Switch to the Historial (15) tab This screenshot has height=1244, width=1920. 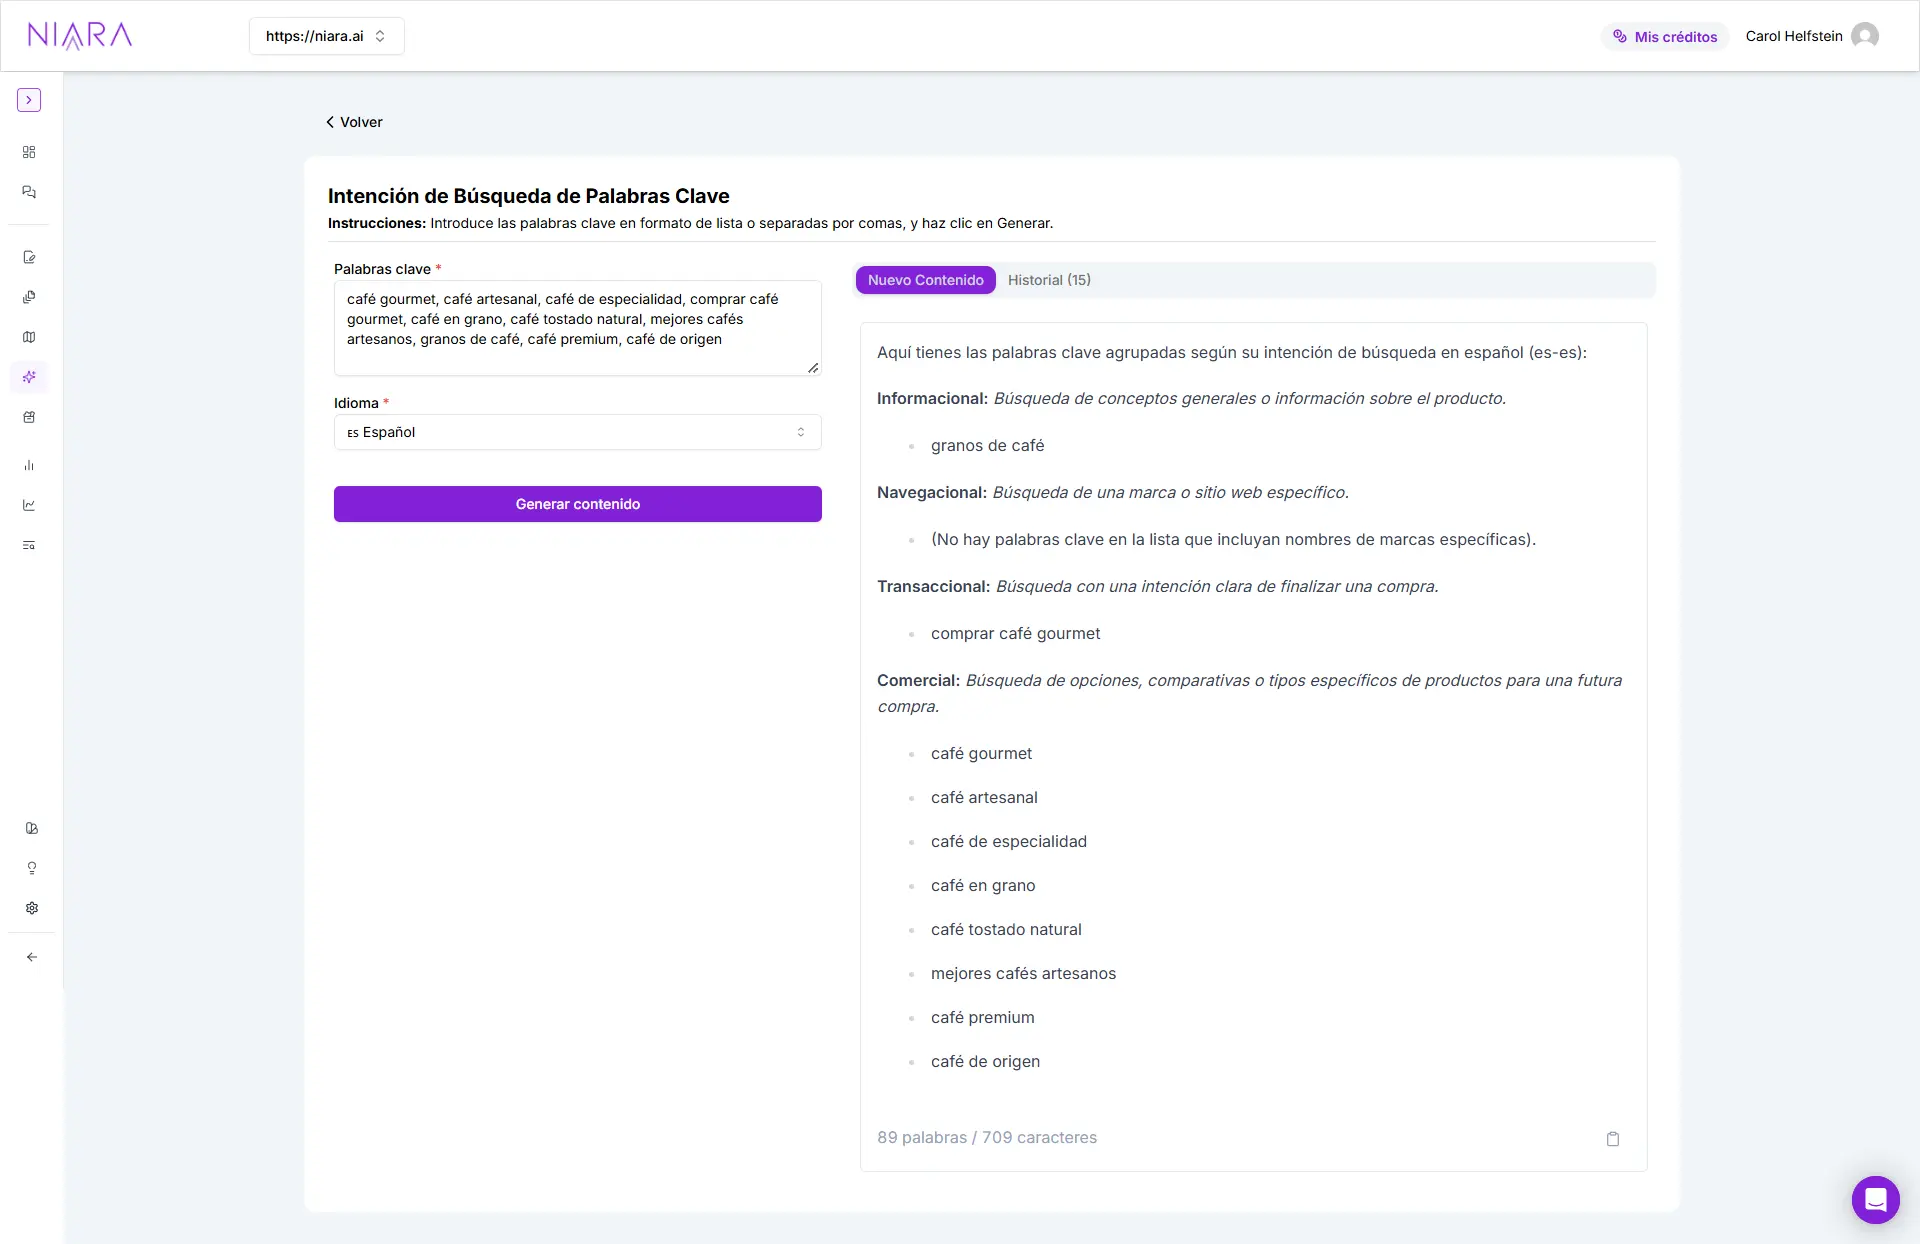(x=1049, y=280)
